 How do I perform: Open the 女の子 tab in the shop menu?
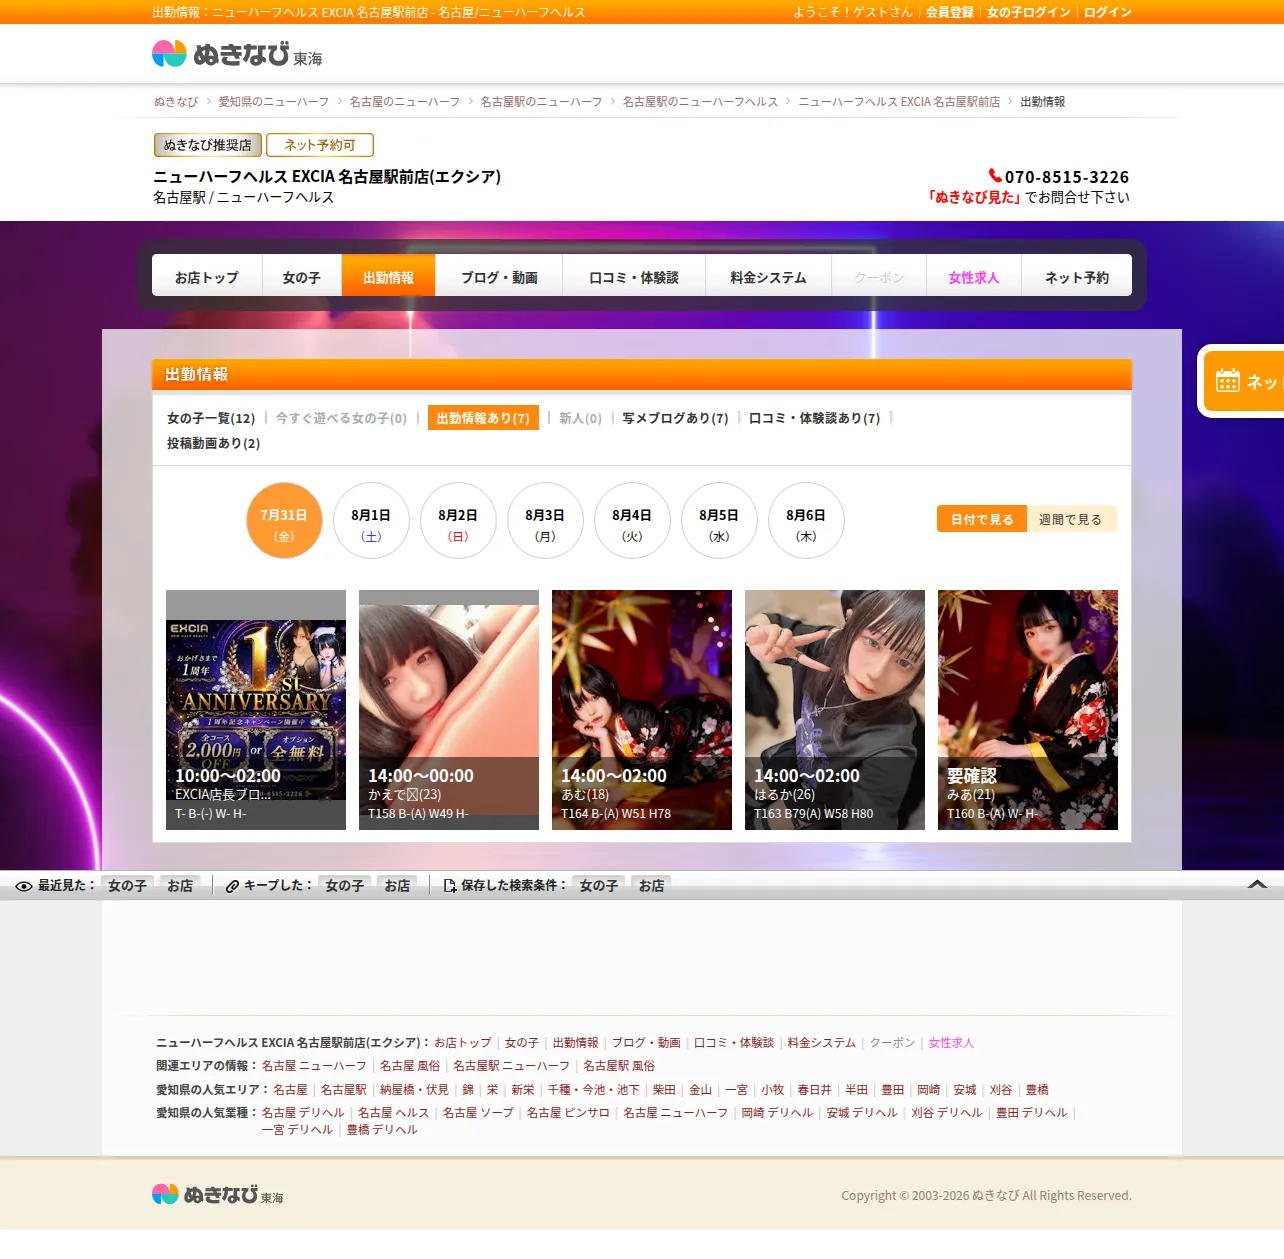point(302,276)
